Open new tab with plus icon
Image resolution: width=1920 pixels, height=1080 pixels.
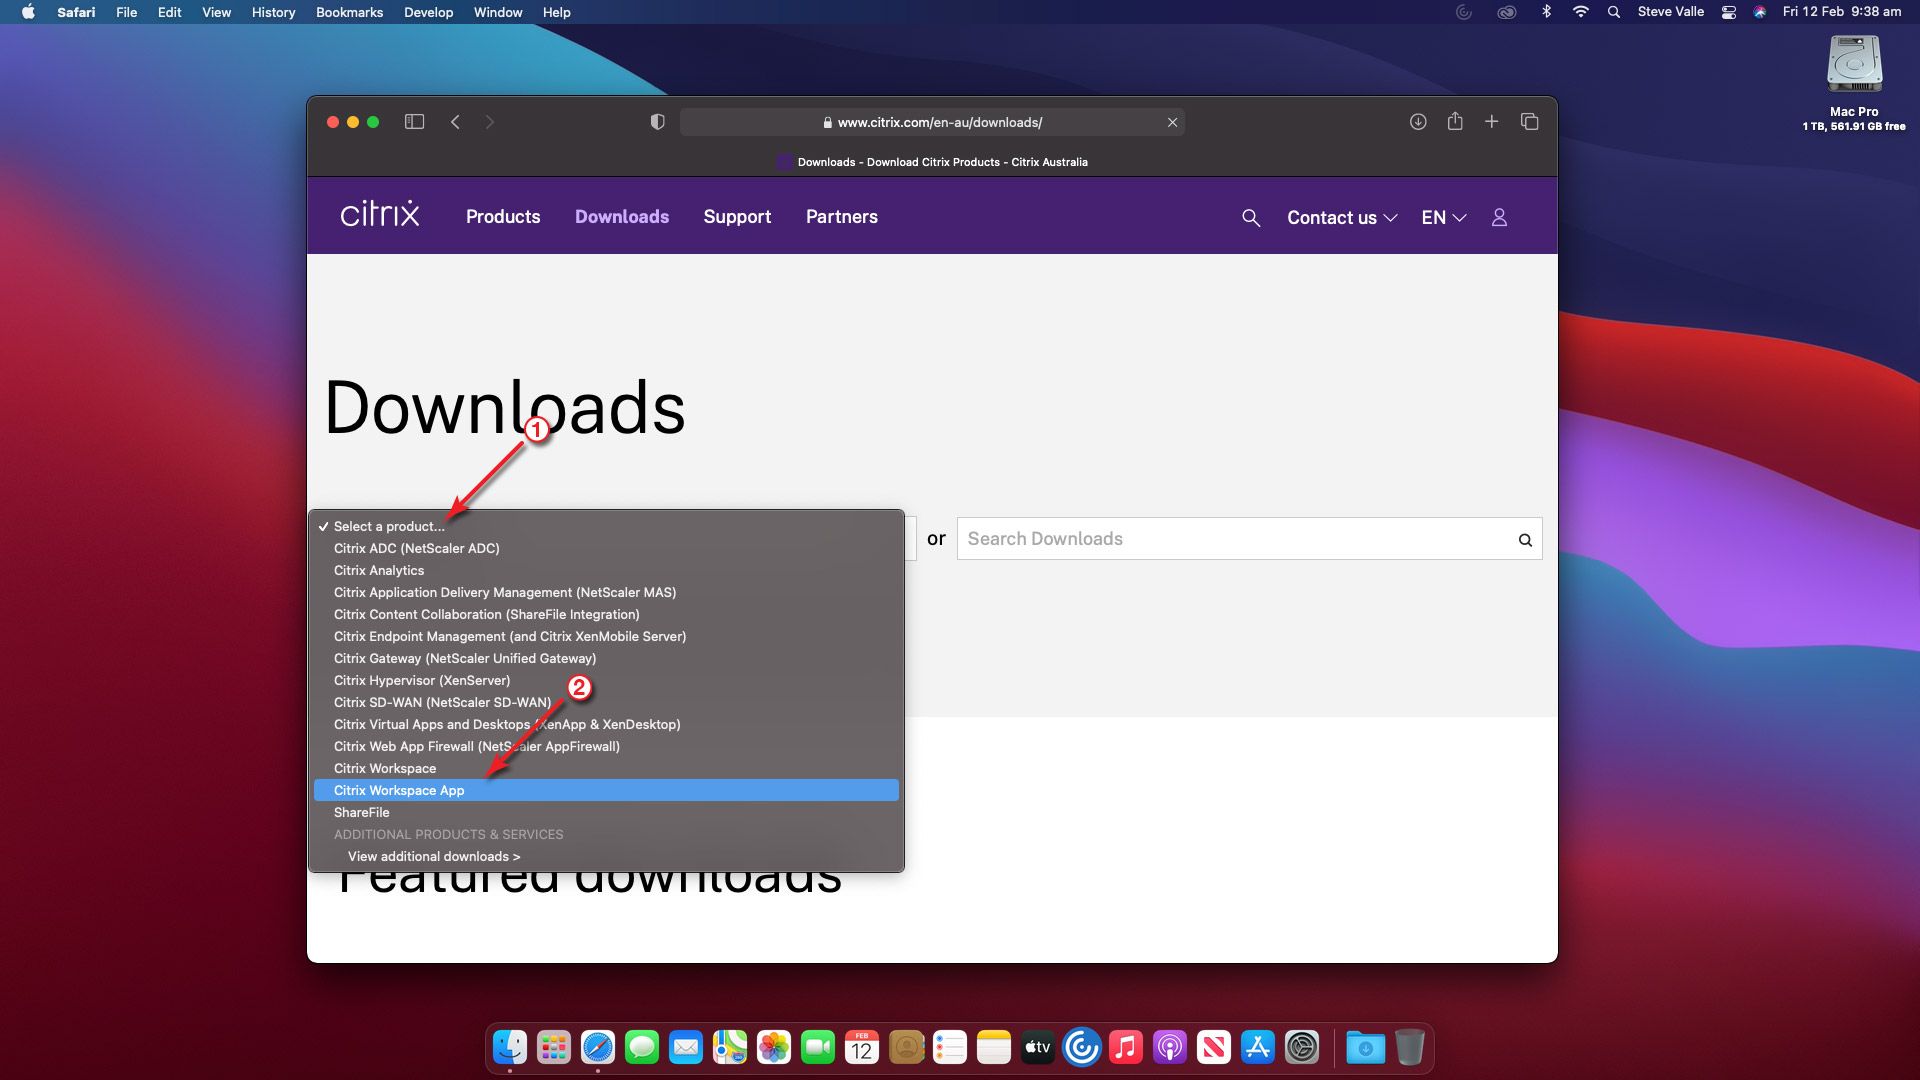point(1491,122)
